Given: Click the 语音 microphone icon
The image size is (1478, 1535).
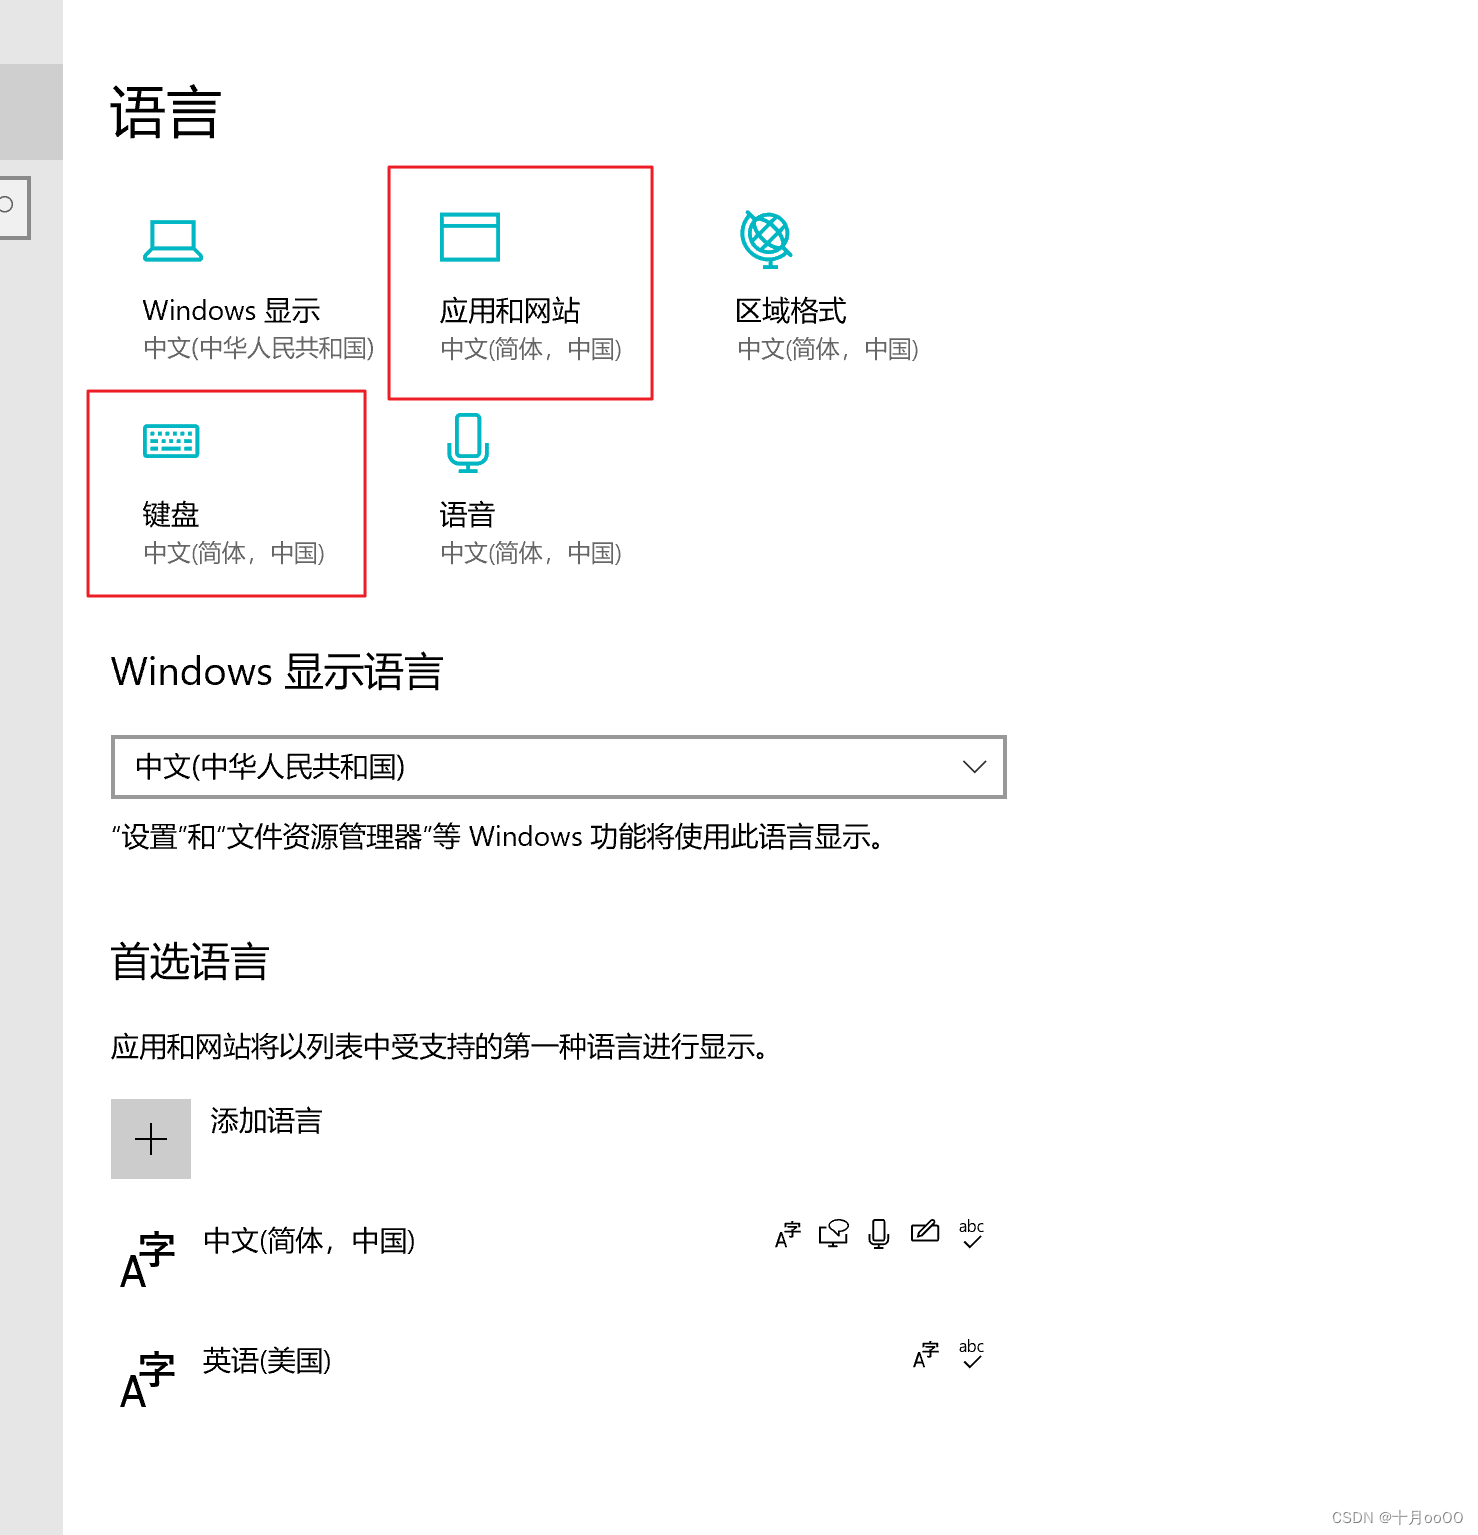Looking at the screenshot, I should 468,443.
